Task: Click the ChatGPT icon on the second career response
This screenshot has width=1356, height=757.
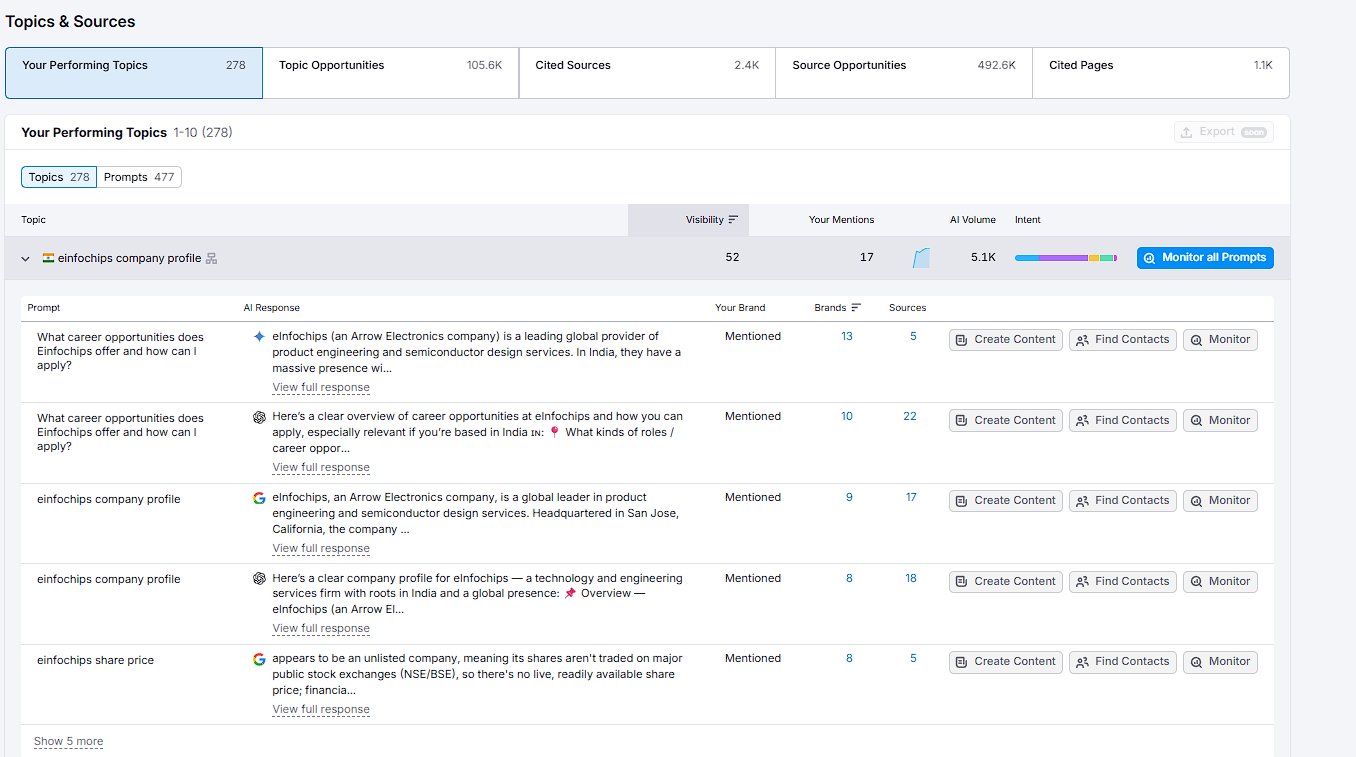Action: 258,416
